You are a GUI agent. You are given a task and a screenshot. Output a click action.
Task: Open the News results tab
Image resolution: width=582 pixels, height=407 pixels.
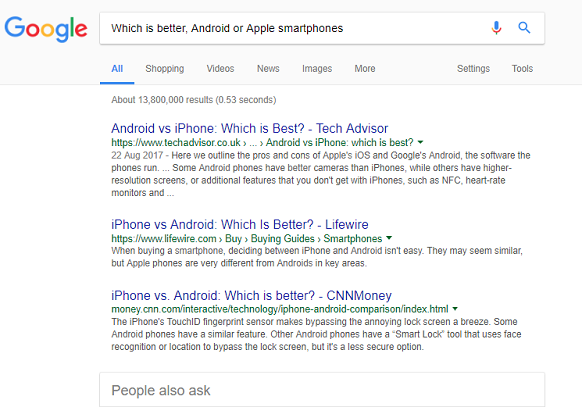pos(268,69)
